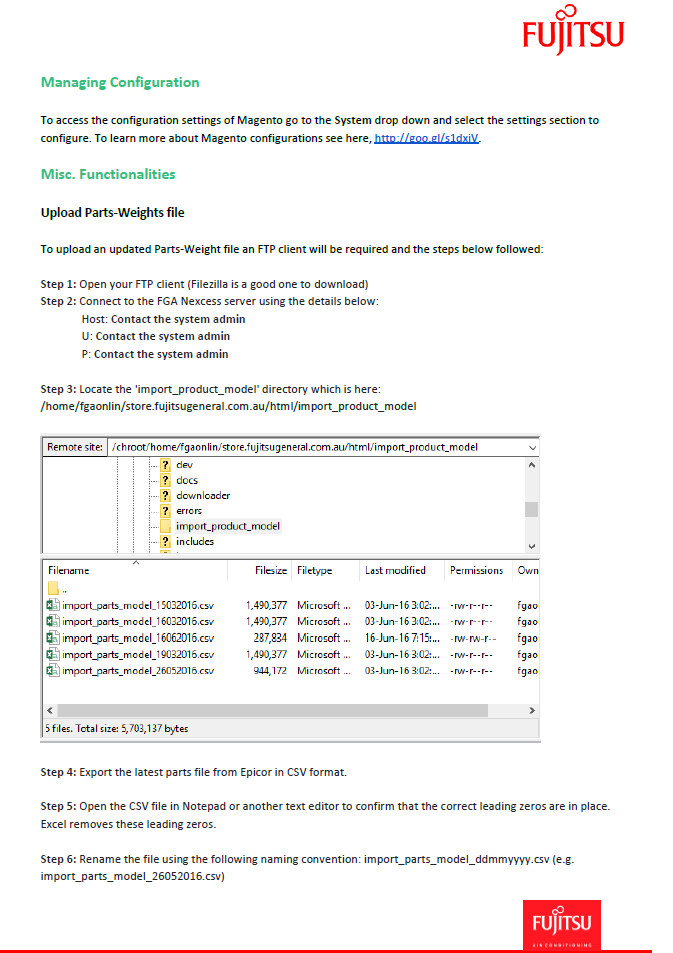Viewport: 673px width, 953px height.
Task: Sort by the Filesize column header
Action: click(x=271, y=570)
